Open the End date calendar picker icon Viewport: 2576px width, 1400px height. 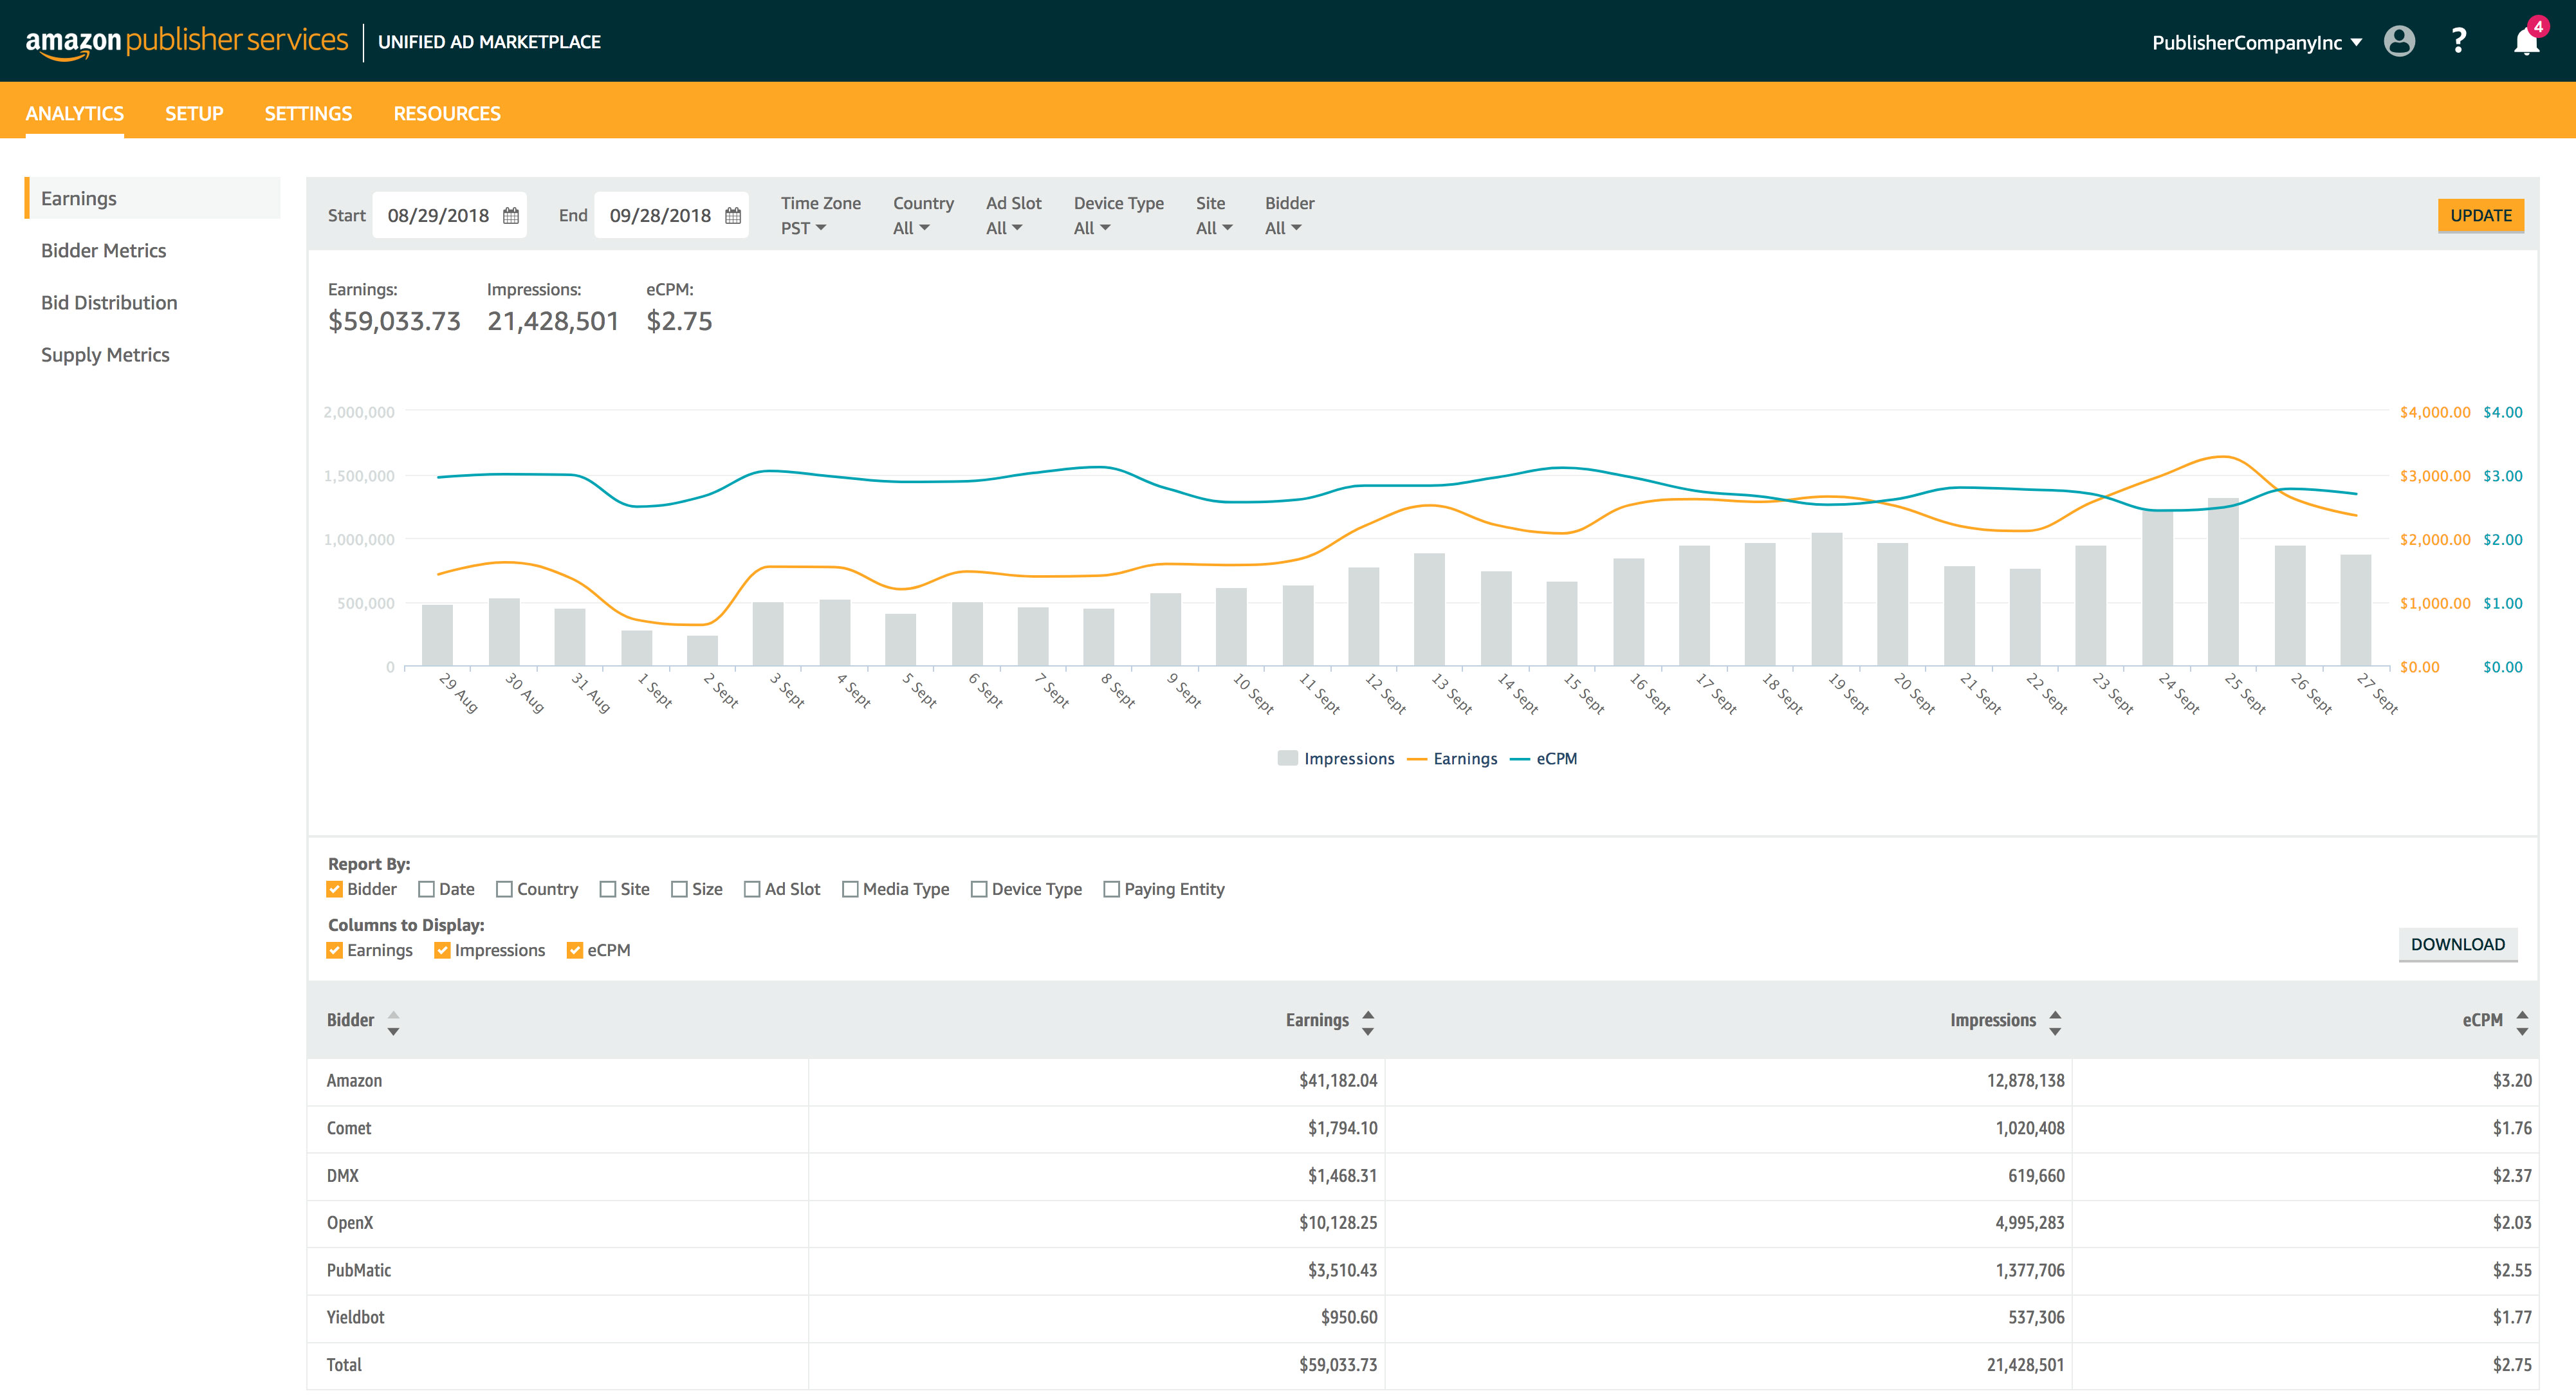coord(733,215)
